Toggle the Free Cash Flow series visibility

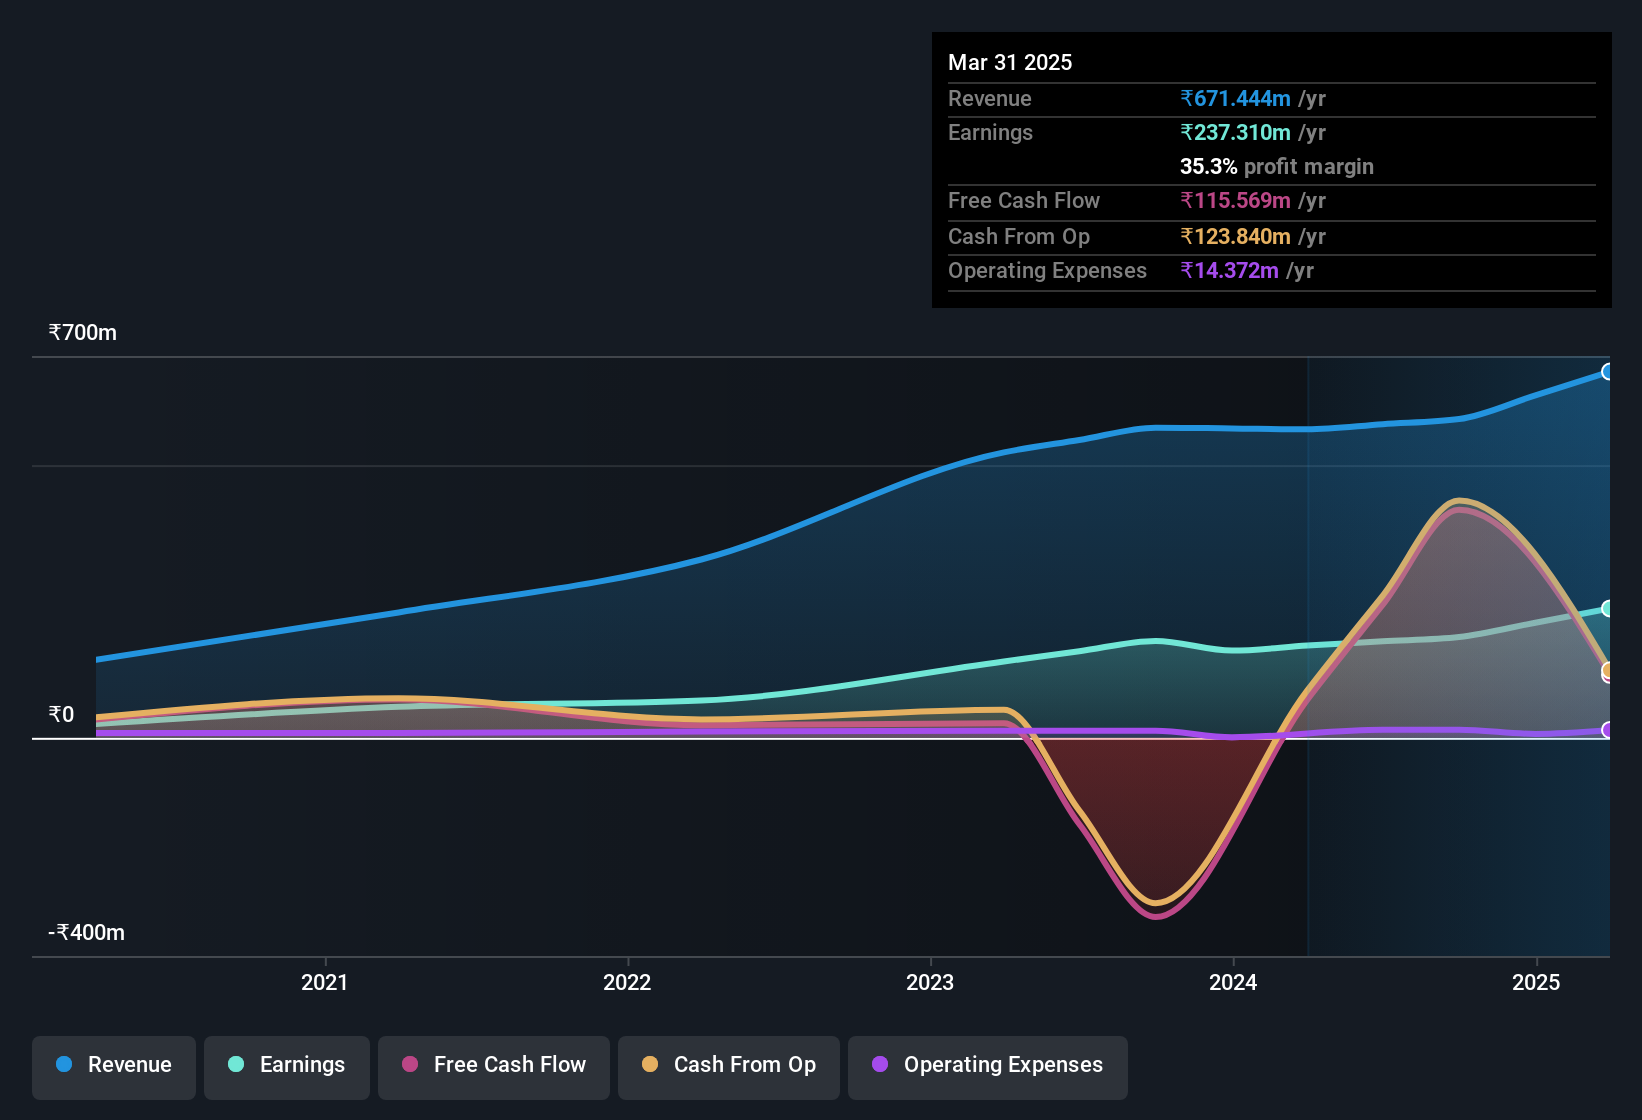click(493, 1065)
